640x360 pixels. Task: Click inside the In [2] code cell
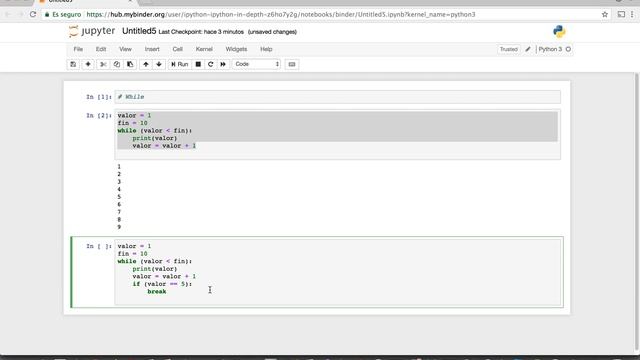pyautogui.click(x=338, y=134)
